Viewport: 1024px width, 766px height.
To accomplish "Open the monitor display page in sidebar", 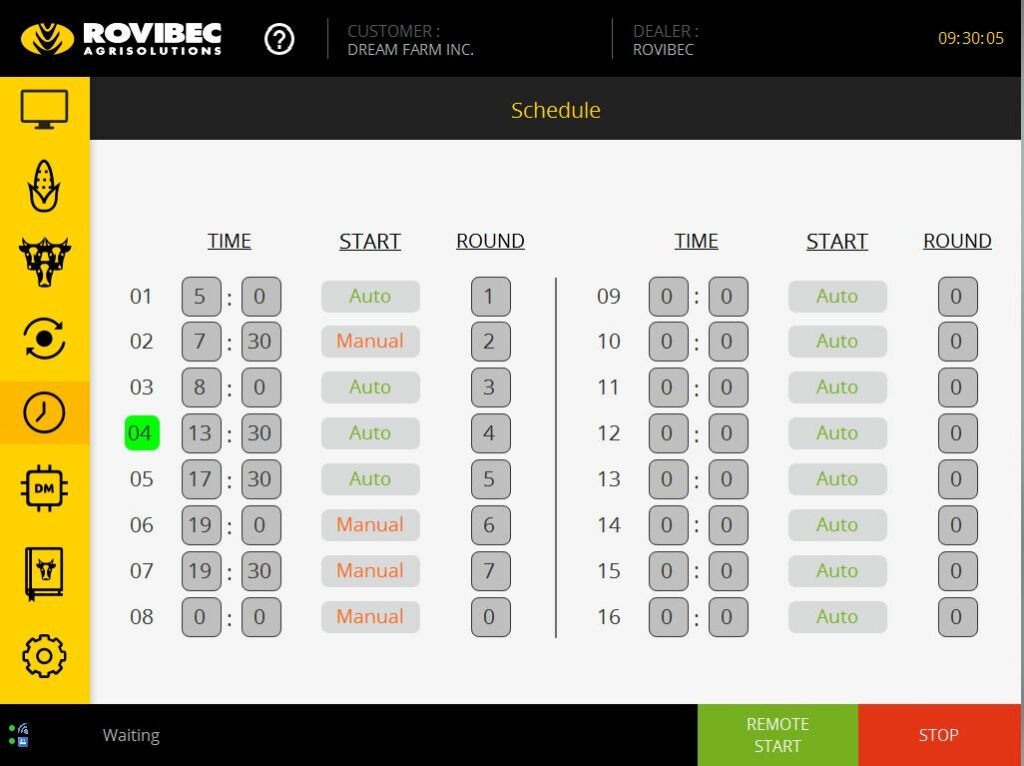I will coord(44,109).
